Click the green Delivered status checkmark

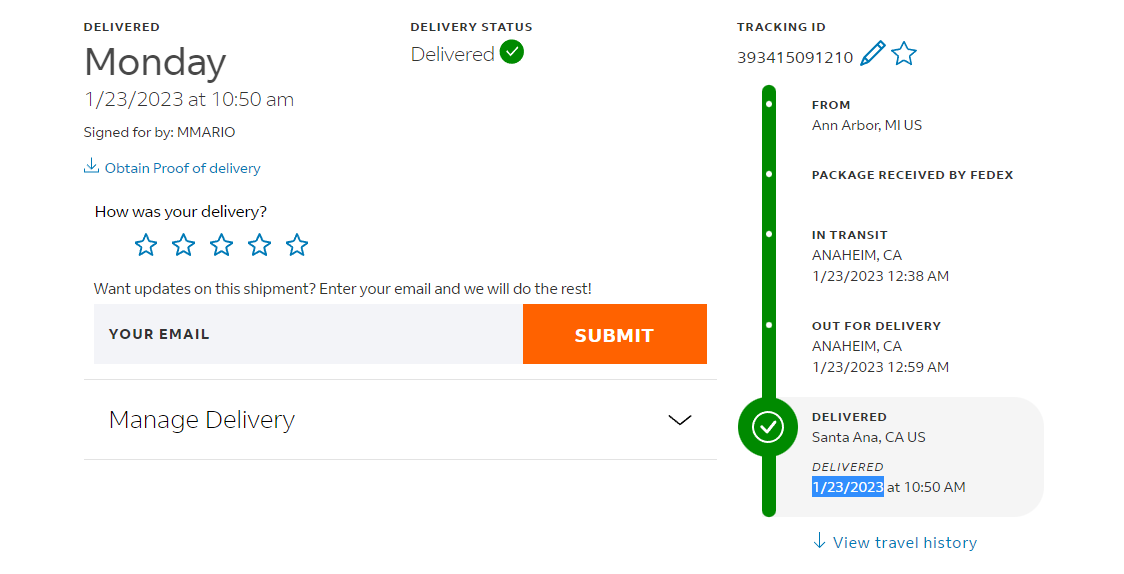pos(512,52)
